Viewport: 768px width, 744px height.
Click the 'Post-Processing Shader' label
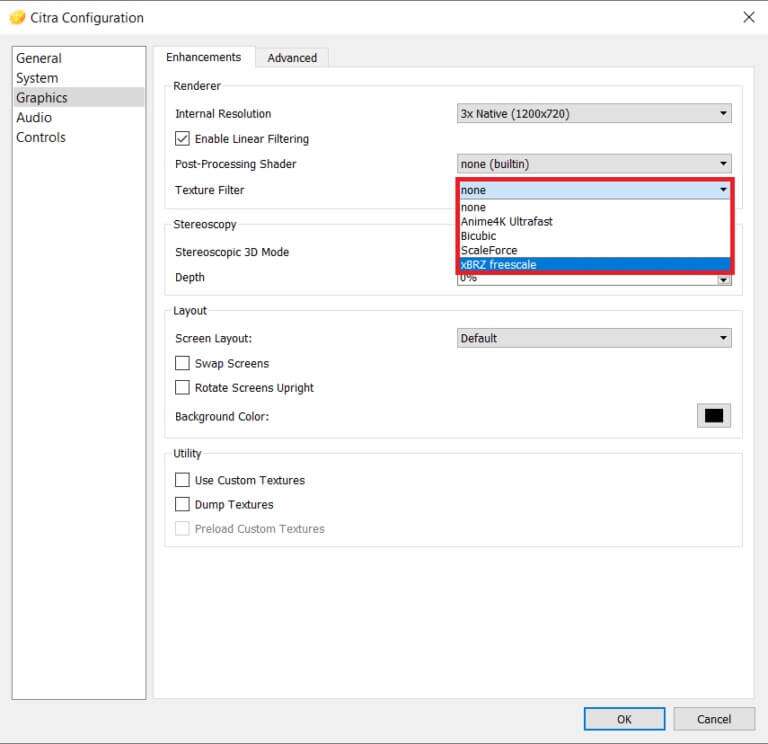pyautogui.click(x=235, y=164)
